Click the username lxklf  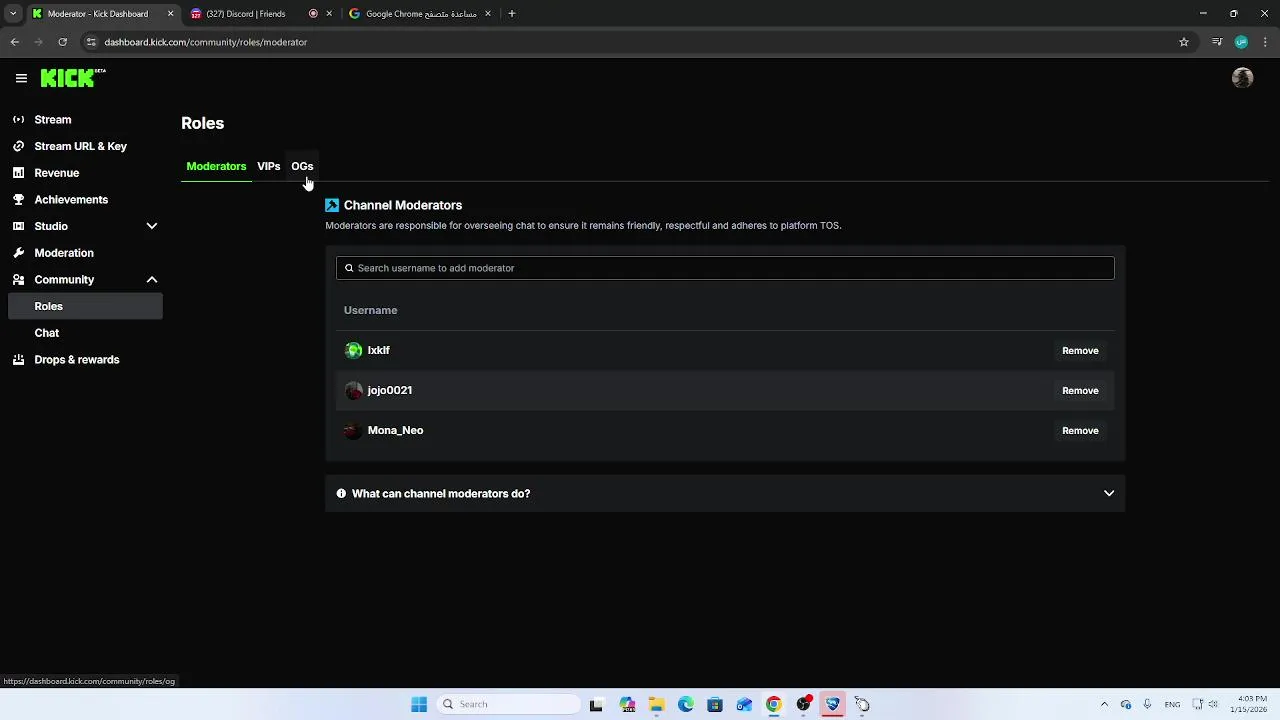[378, 350]
